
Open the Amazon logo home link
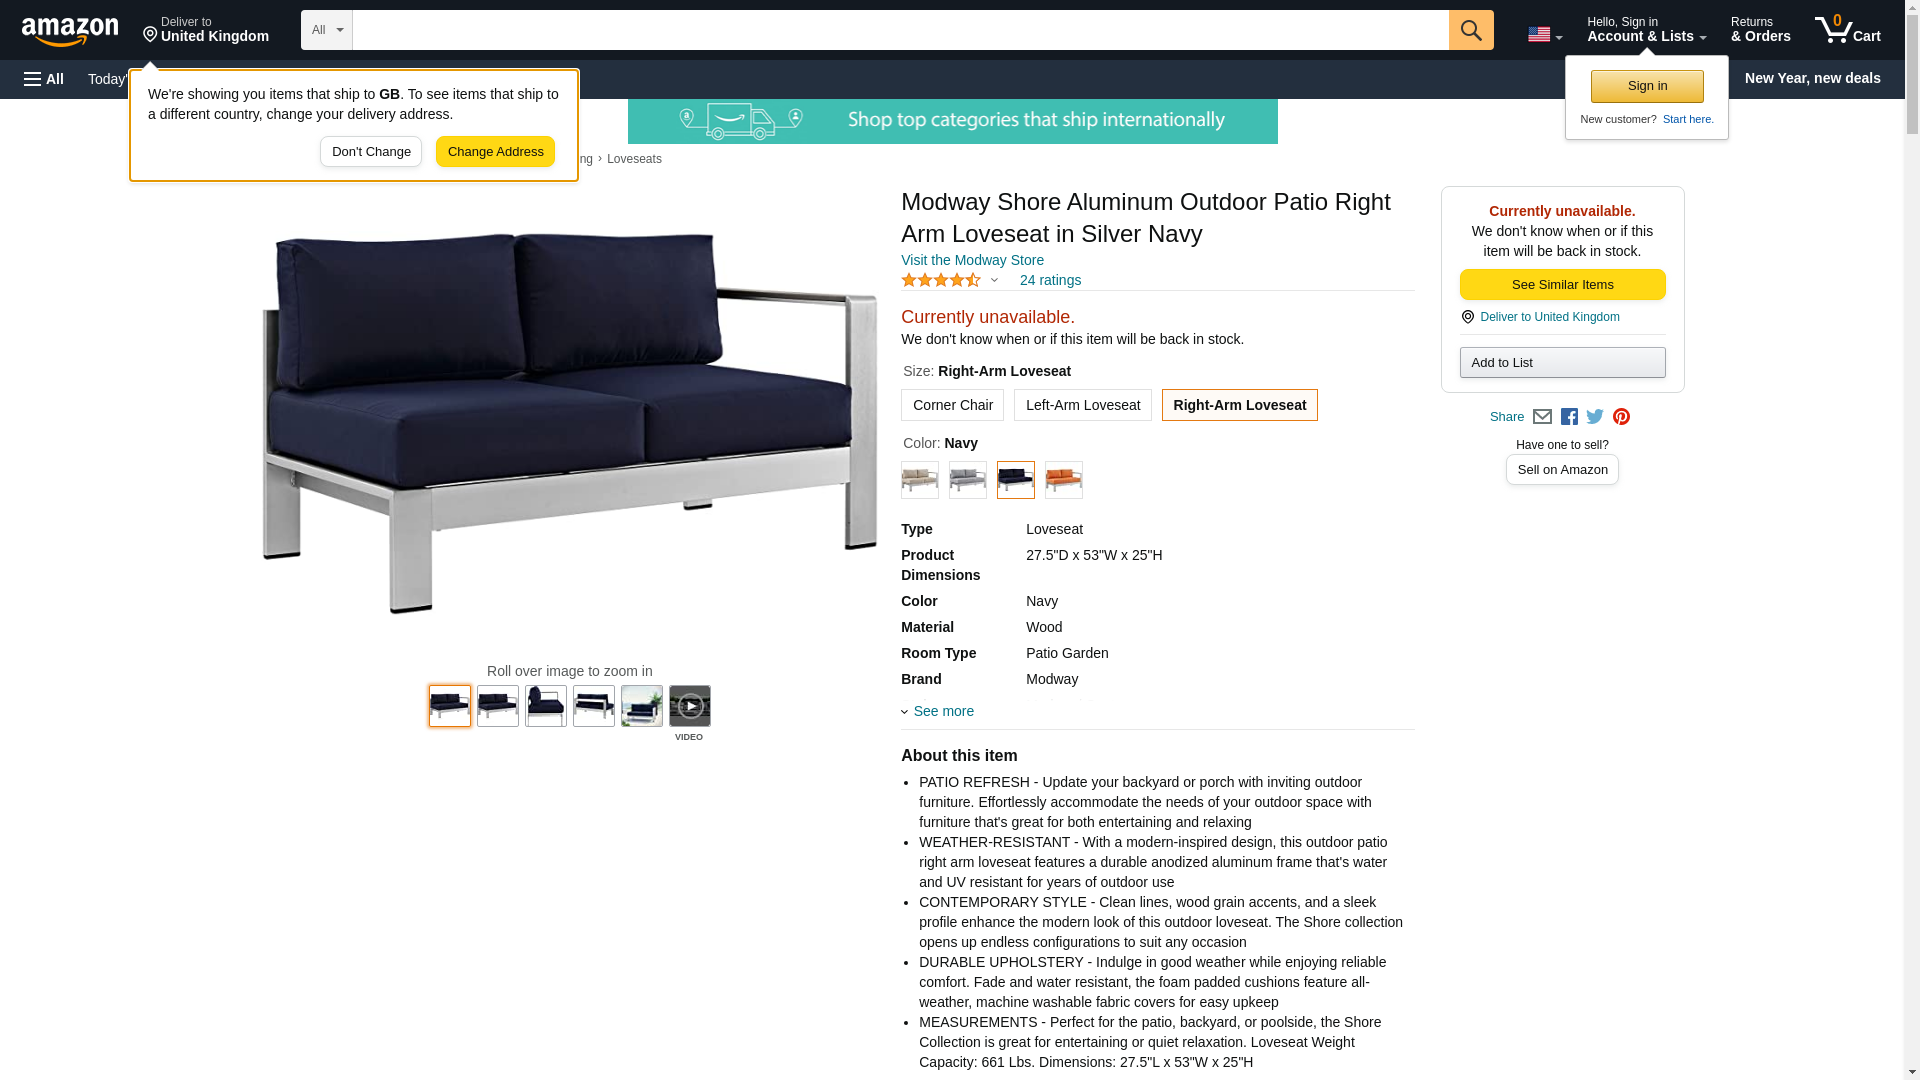(x=70, y=31)
